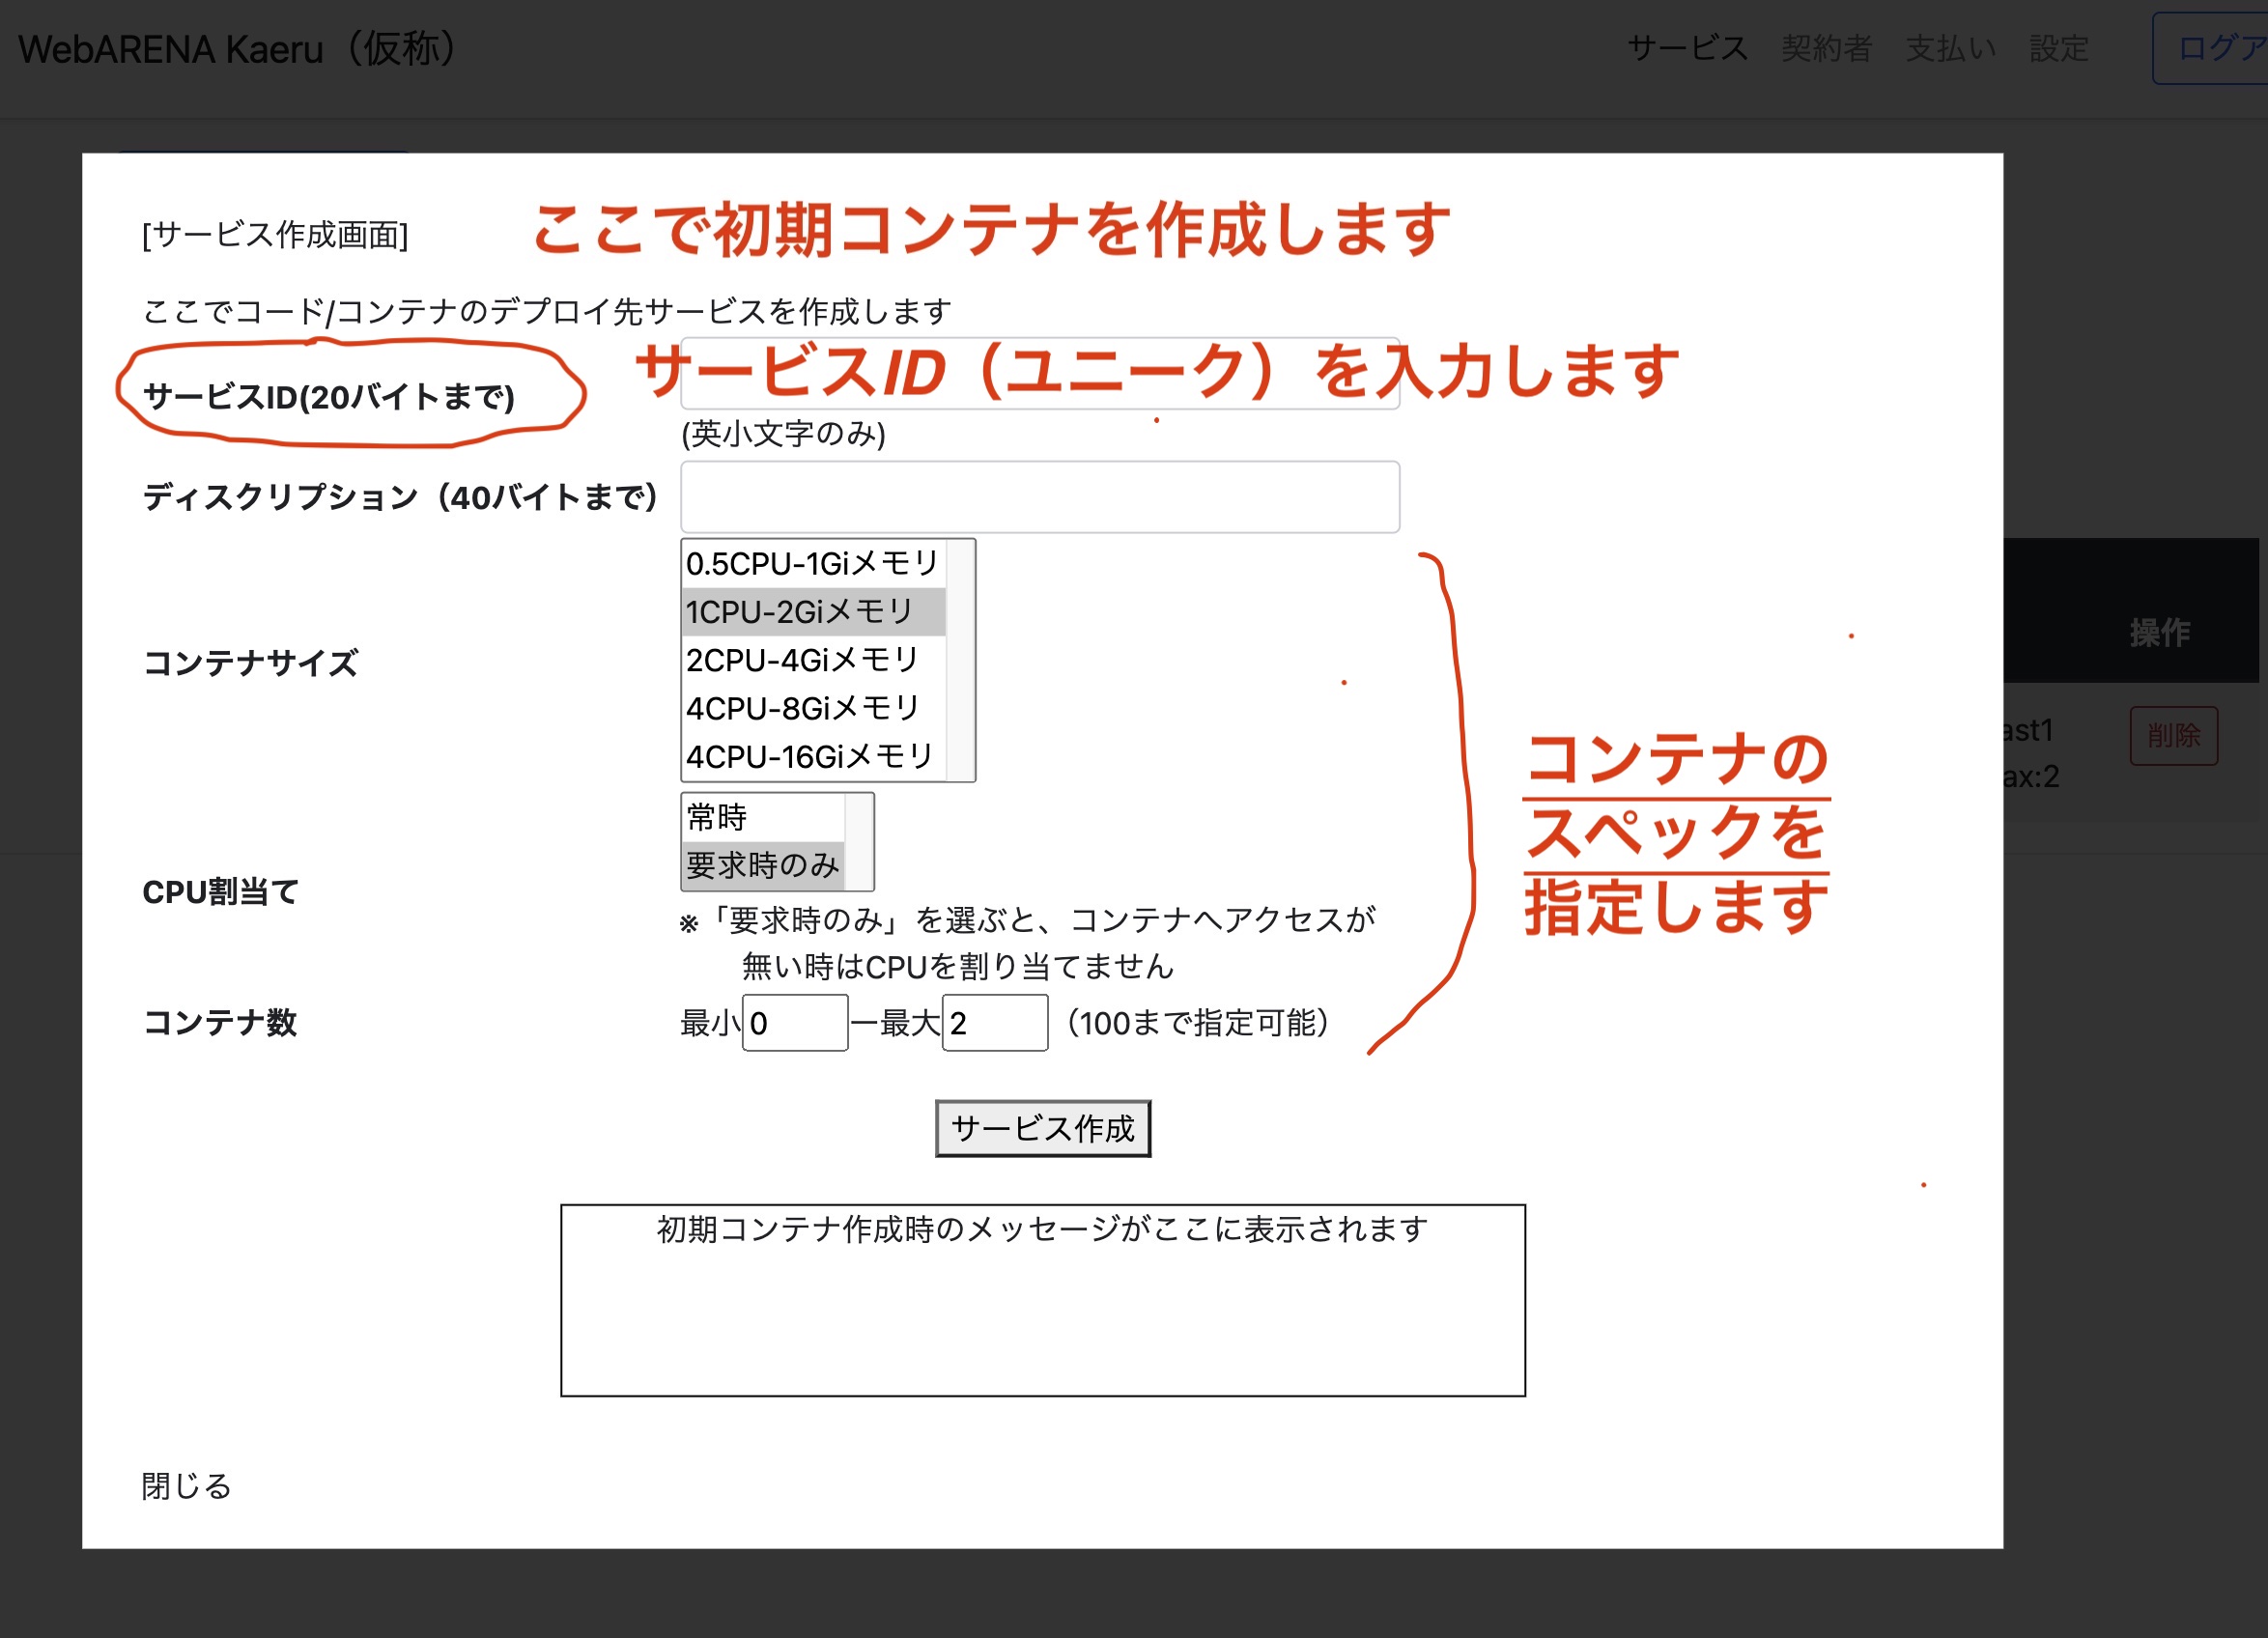Select 4CPU-16Gi memory container size
Screen dimensions: 2268x1638
click(811, 756)
